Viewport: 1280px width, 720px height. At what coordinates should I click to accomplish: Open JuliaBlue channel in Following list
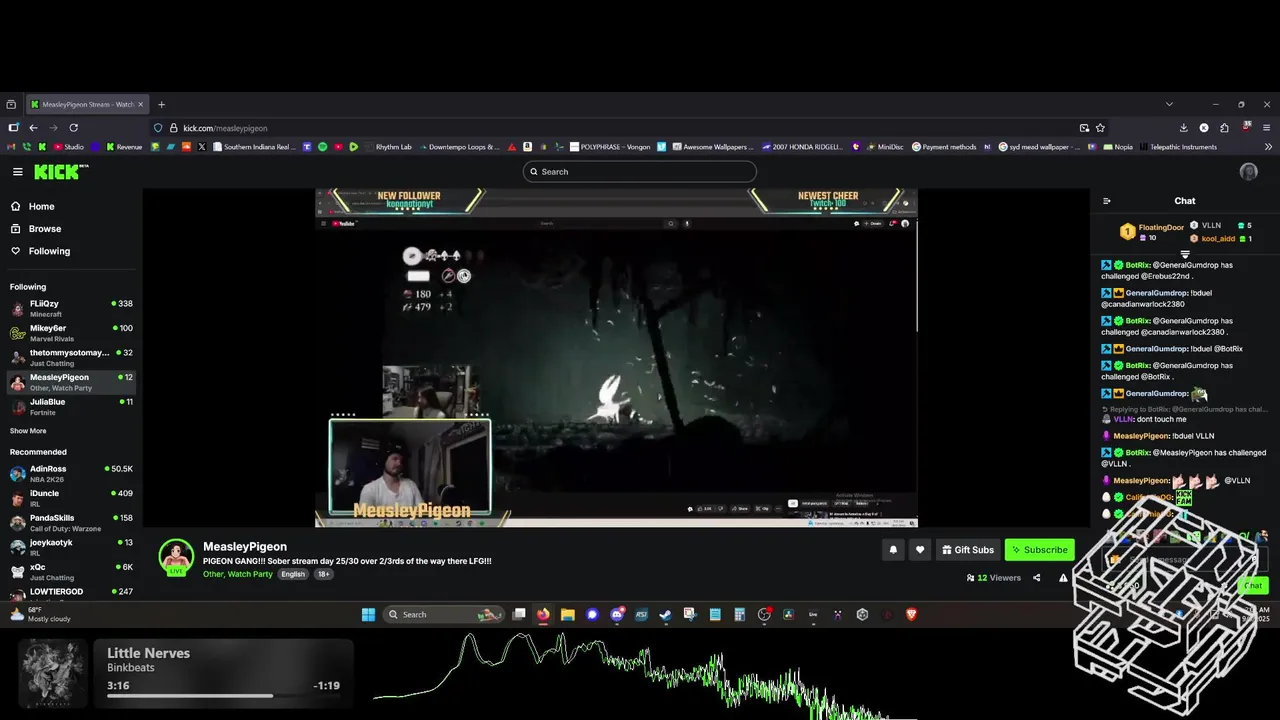tap(70, 407)
